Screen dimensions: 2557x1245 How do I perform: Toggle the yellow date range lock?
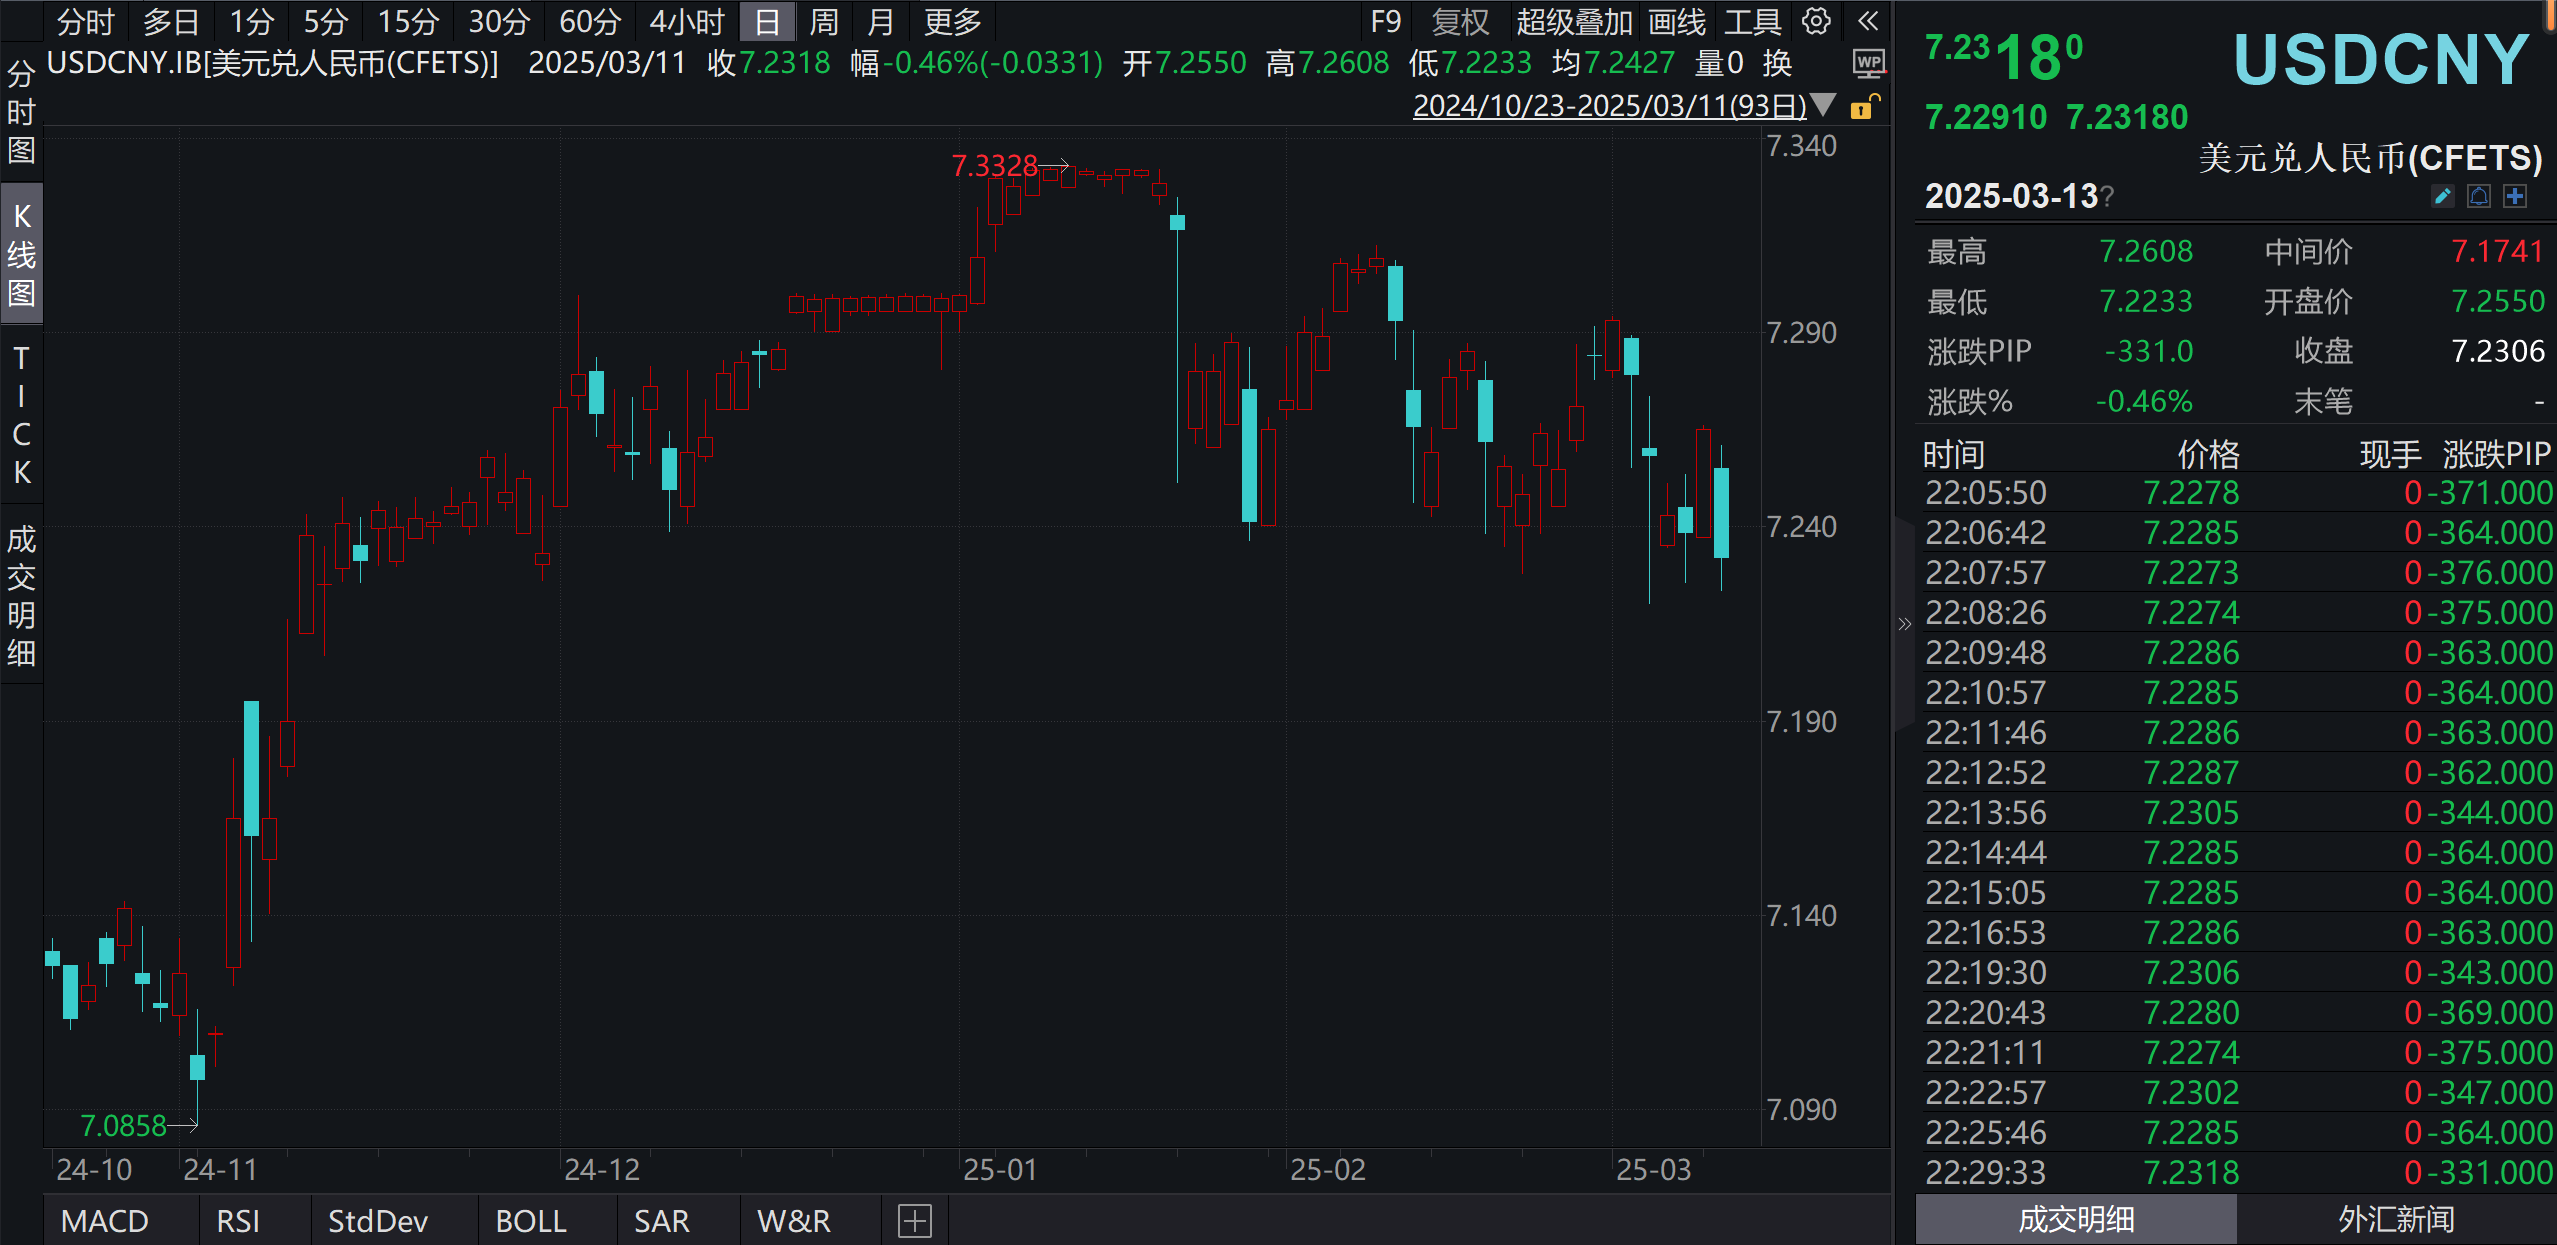(1863, 107)
